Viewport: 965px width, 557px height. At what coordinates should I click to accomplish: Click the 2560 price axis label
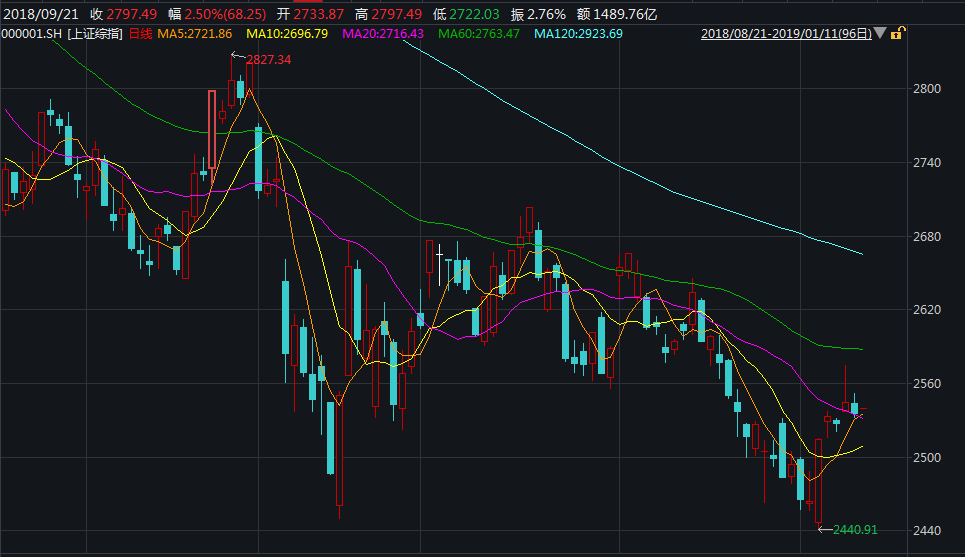927,384
